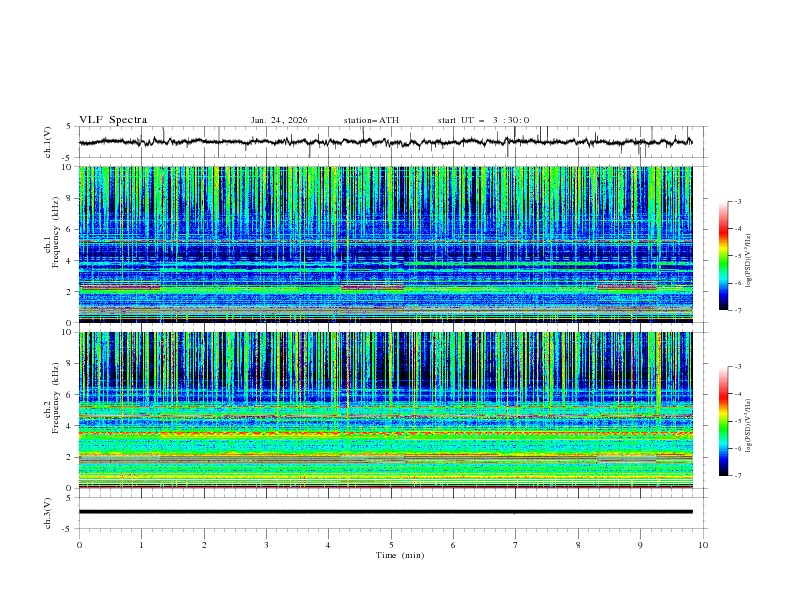792x612 pixels.
Task: Click the VLF Spectra title text
Action: (113, 120)
